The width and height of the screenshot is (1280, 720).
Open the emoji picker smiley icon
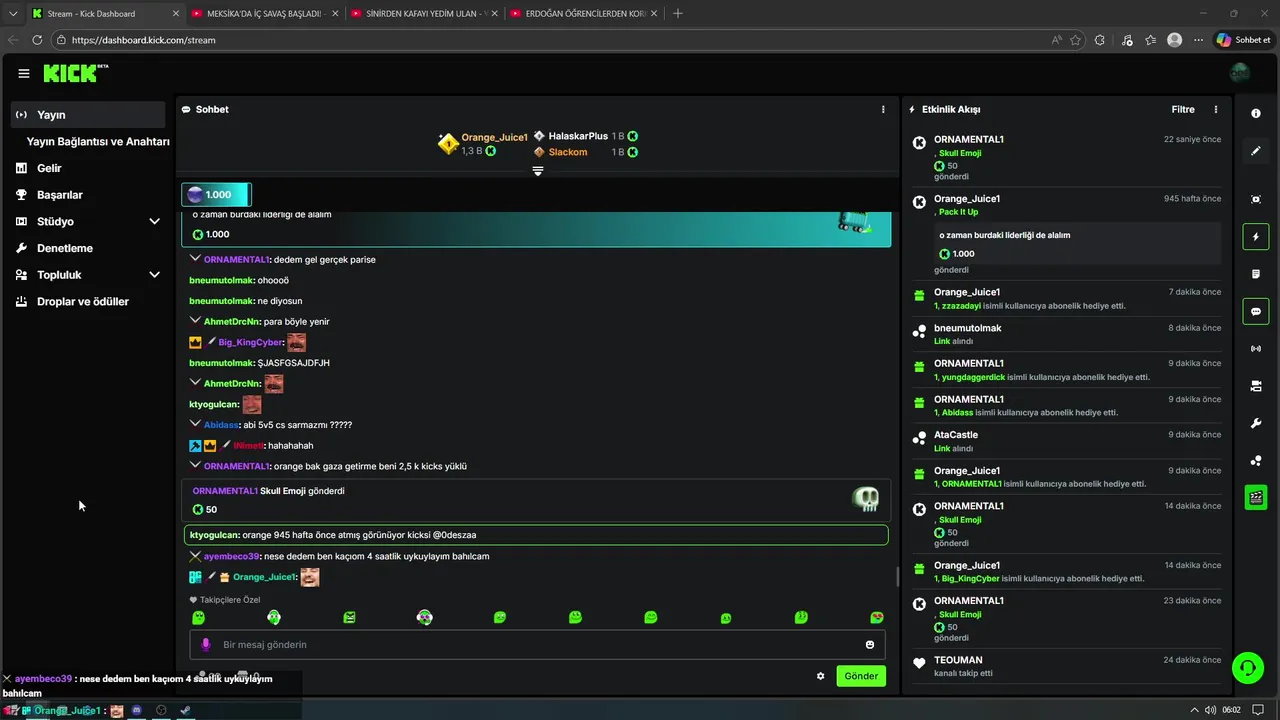870,645
